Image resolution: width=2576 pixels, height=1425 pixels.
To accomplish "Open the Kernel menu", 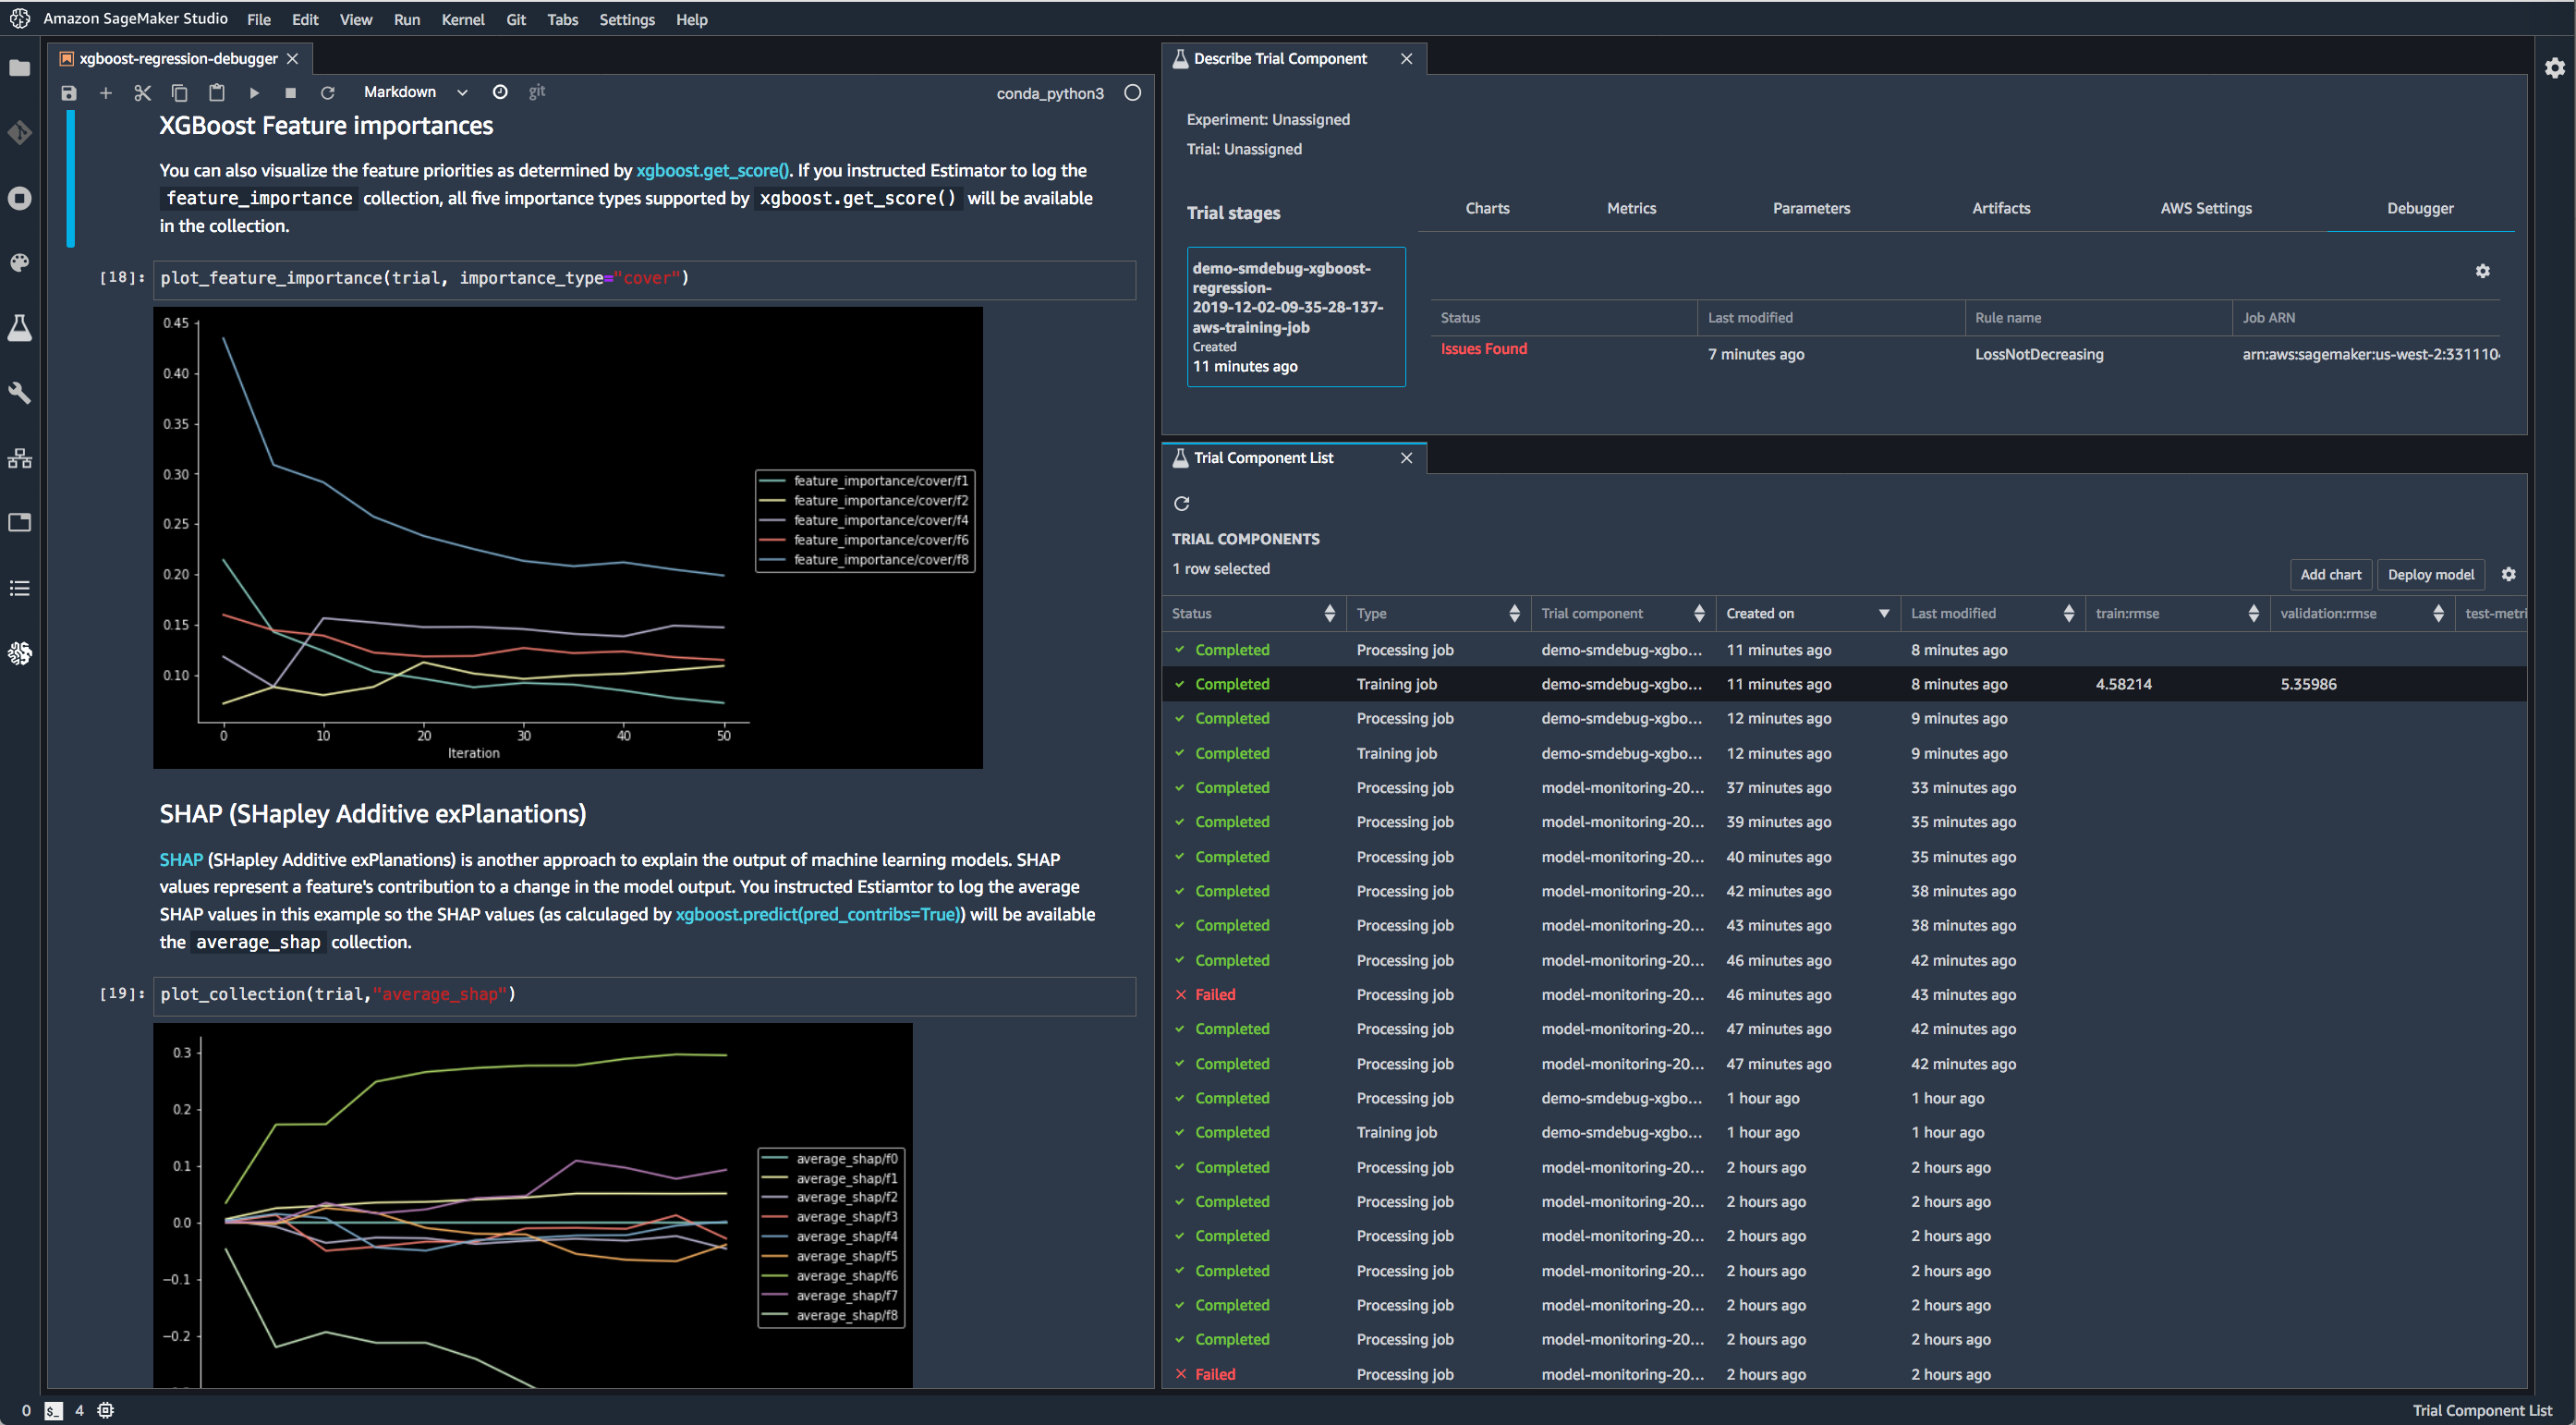I will 462,19.
